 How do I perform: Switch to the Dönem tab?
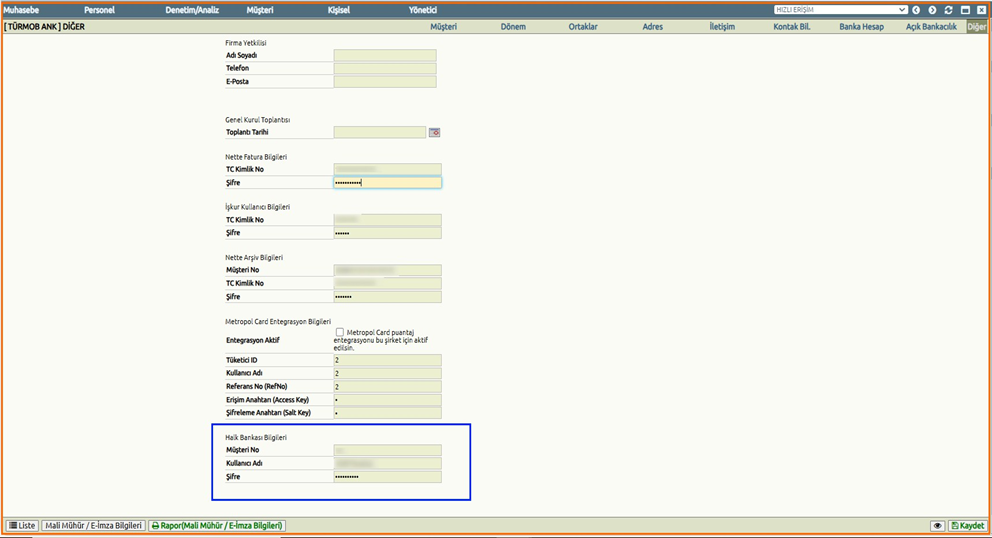(x=513, y=27)
